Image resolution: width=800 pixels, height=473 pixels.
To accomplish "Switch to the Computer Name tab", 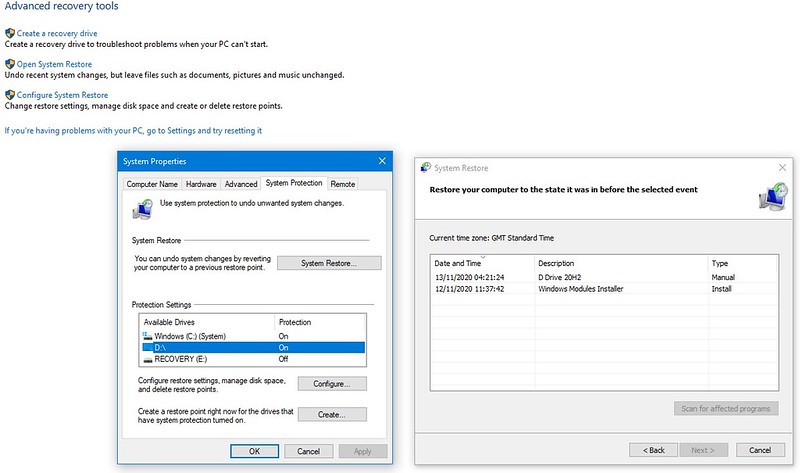I will pyautogui.click(x=152, y=184).
